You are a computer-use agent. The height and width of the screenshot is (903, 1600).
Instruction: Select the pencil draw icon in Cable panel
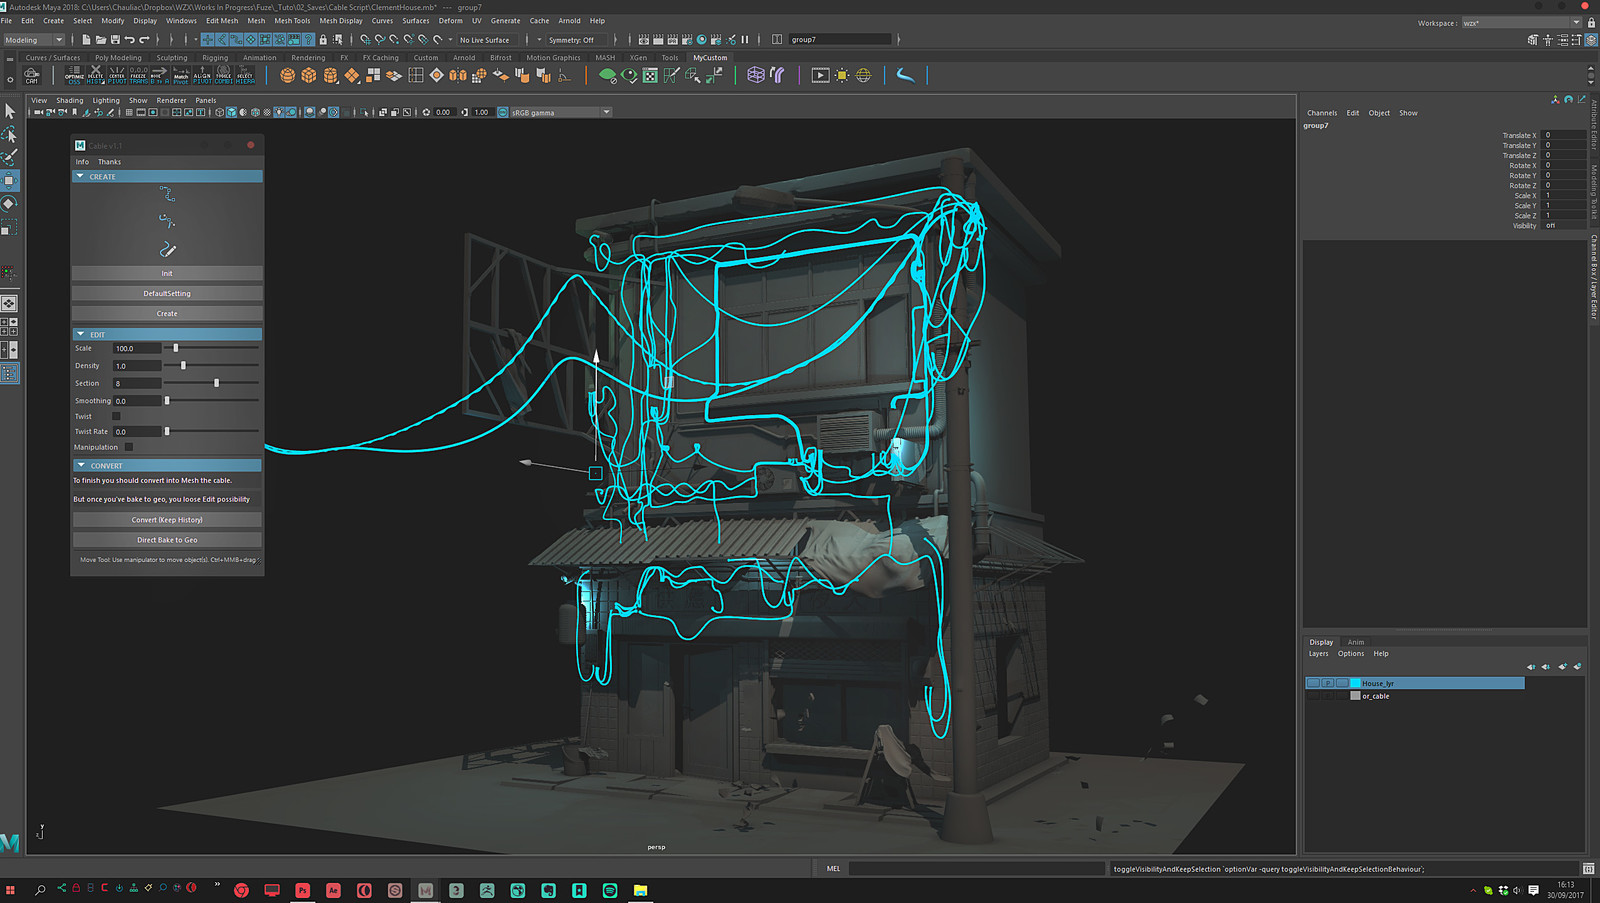point(167,248)
